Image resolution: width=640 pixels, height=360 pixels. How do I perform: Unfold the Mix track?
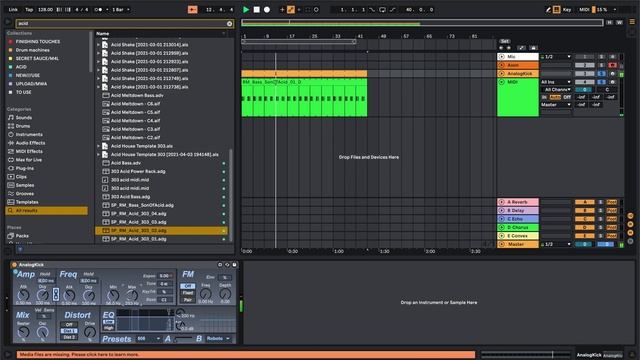[502, 57]
